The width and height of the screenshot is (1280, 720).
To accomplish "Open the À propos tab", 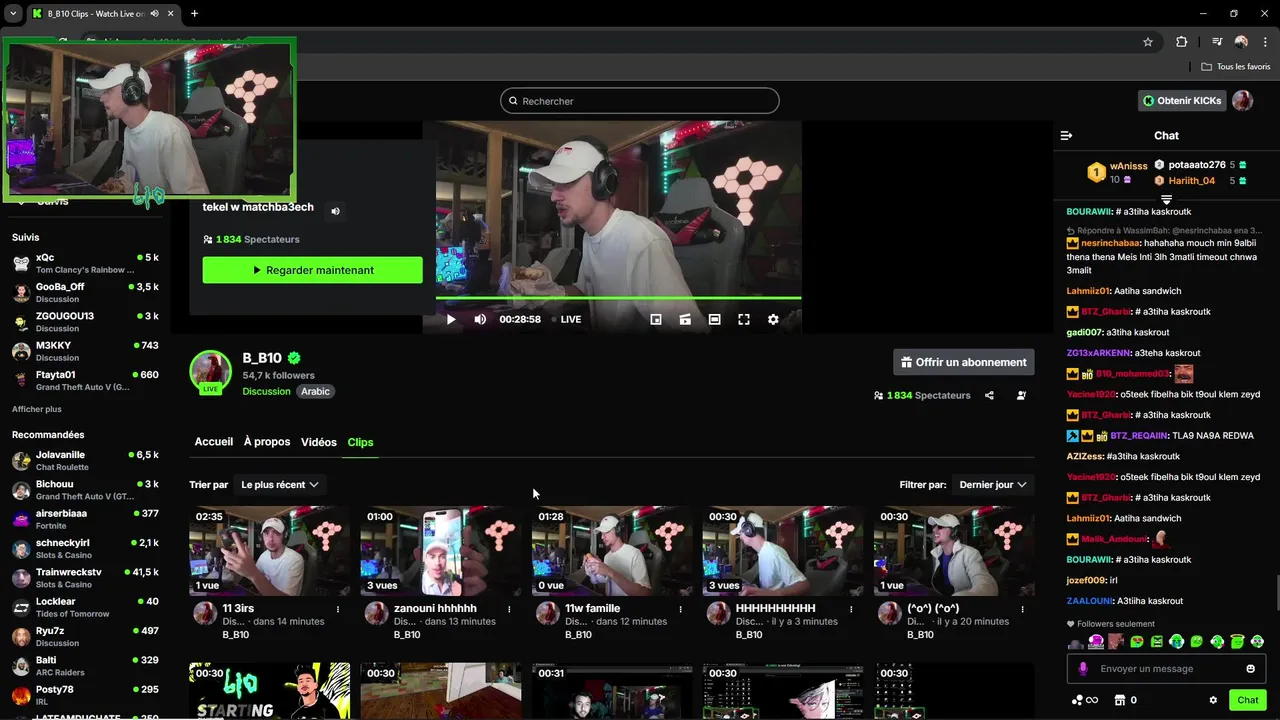I will coord(267,442).
